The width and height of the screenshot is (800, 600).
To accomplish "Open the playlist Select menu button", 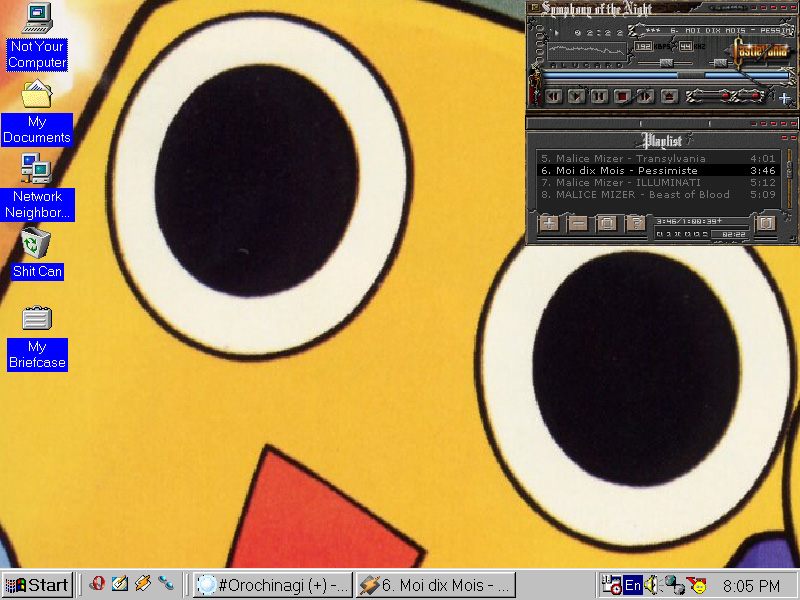I will pos(607,223).
